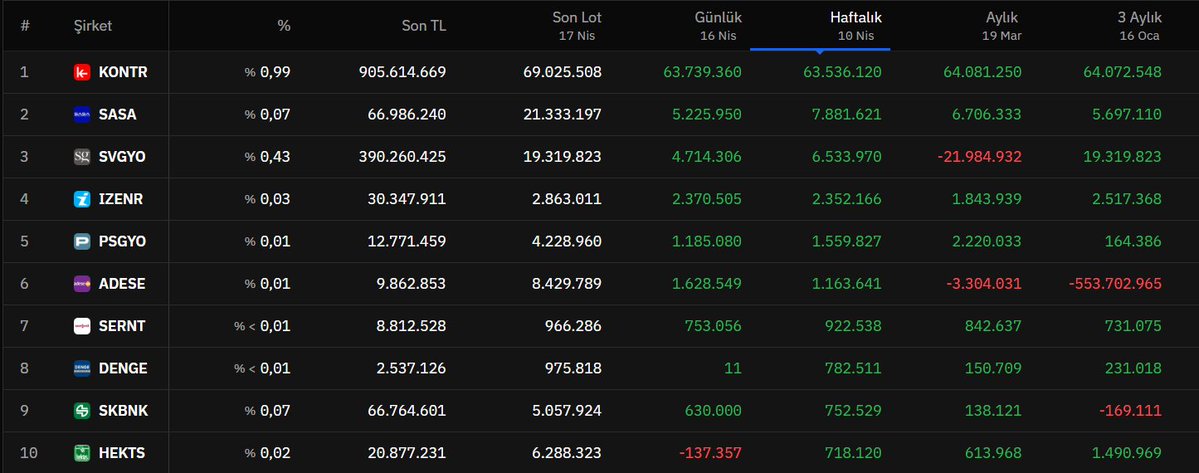Image resolution: width=1199 pixels, height=473 pixels.
Task: Open the IZENR ticker link
Action: pyautogui.click(x=121, y=199)
